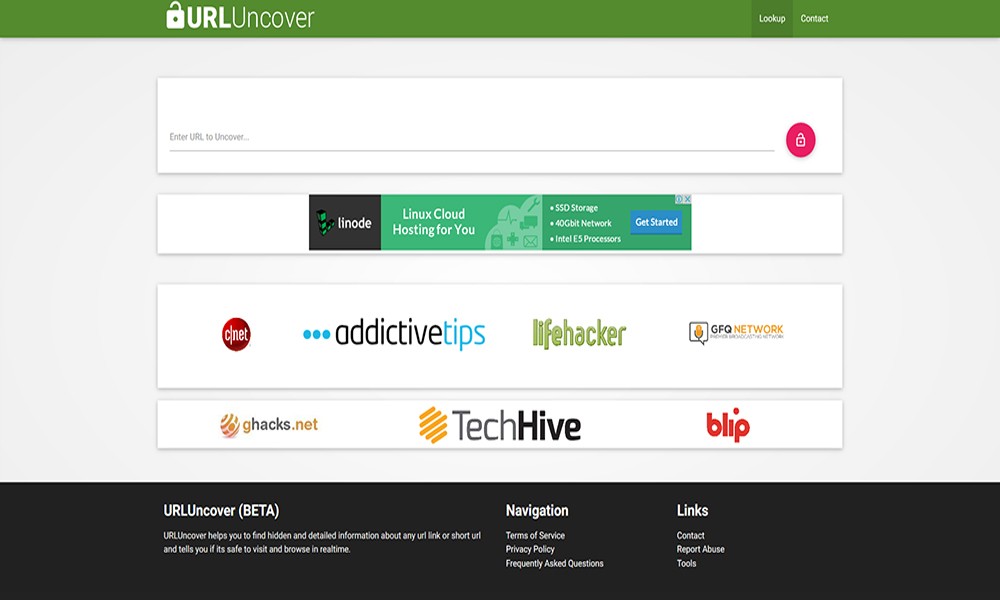Open the Privacy Policy footer link
Viewport: 1000px width, 600px height.
pos(530,550)
